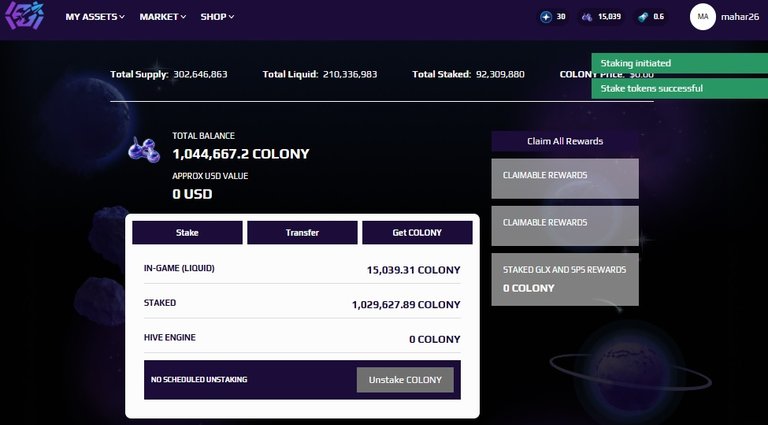Expand the MY ASSETS dropdown menu

point(95,17)
